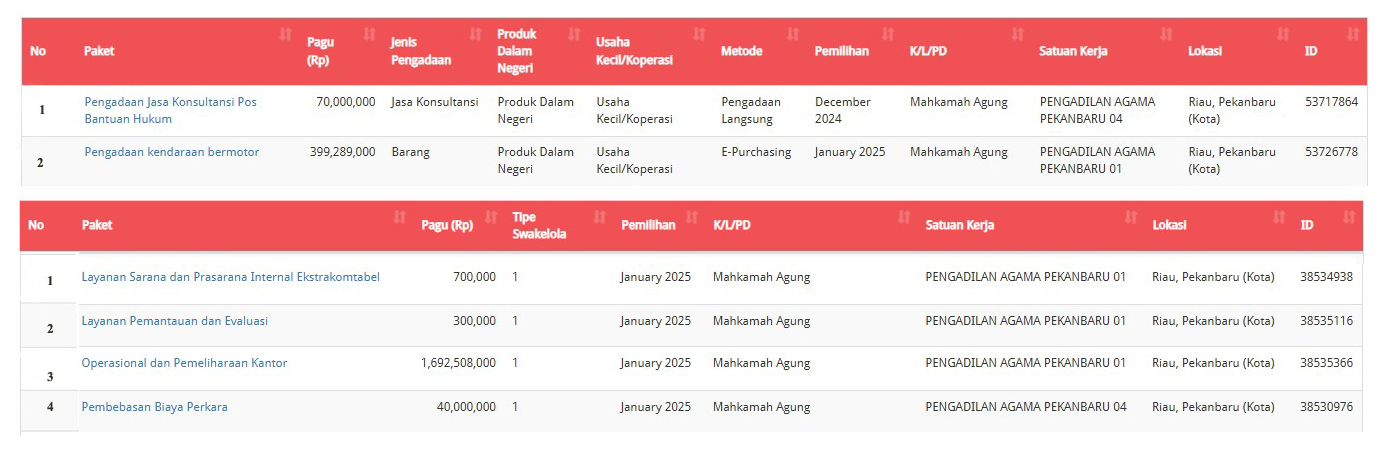Open Operasional dan Pemeliharaan Kantor link

pos(184,363)
